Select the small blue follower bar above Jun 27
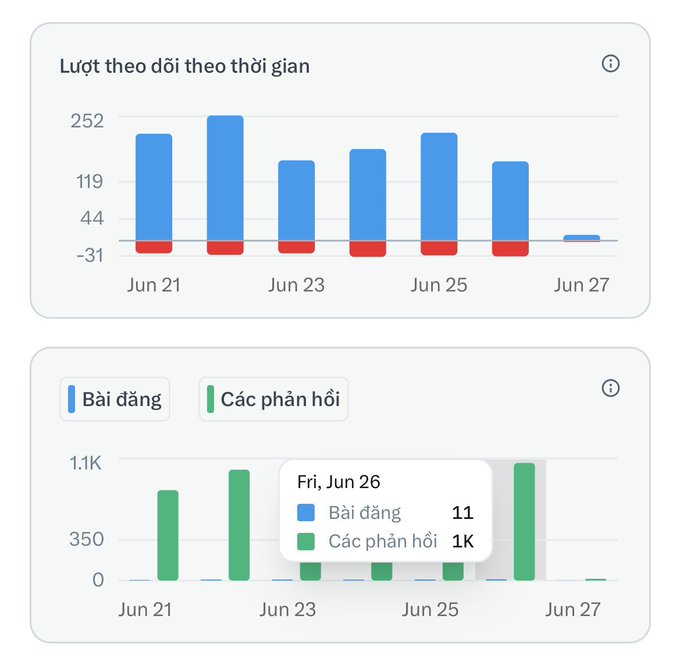680x669 pixels. click(582, 238)
